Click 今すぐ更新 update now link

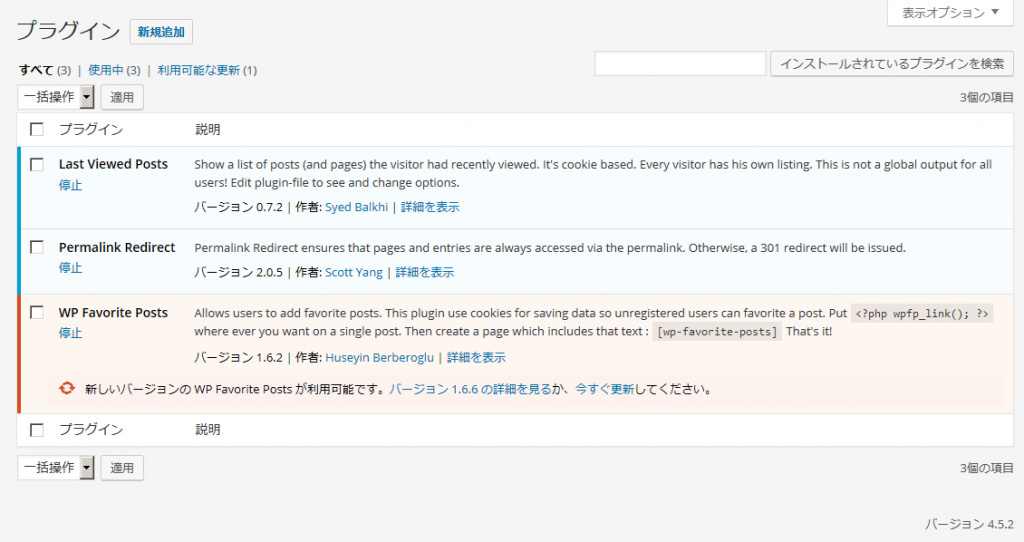604,389
